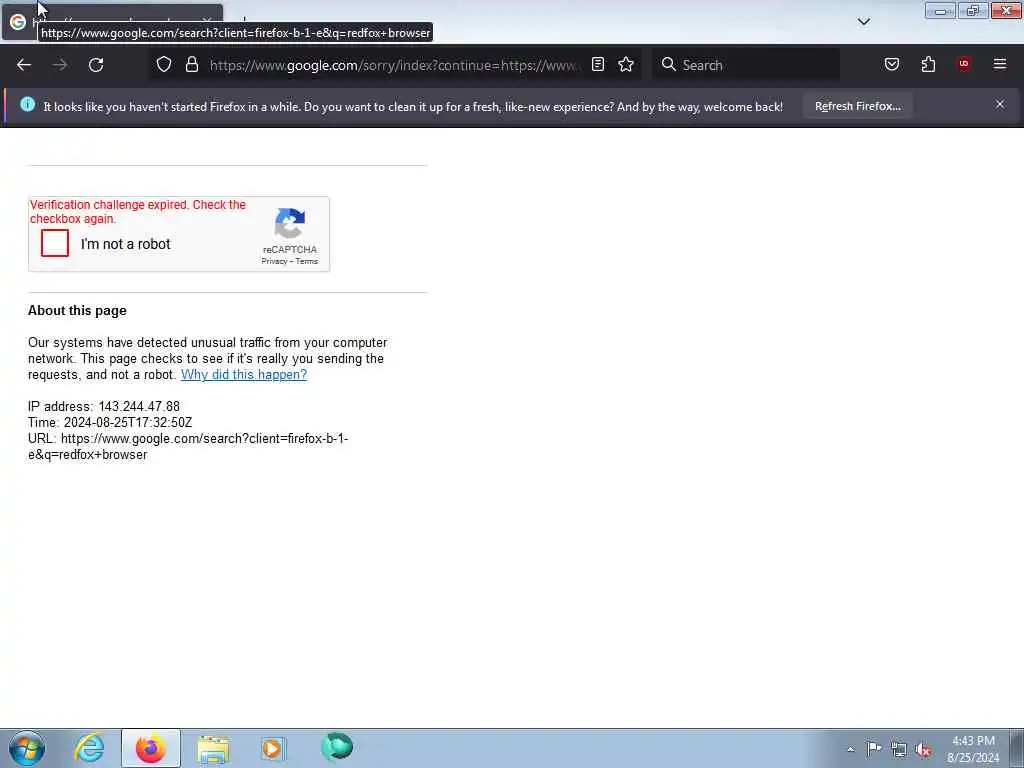The height and width of the screenshot is (768, 1024).
Task: Click the site security padlock icon
Action: (x=191, y=65)
